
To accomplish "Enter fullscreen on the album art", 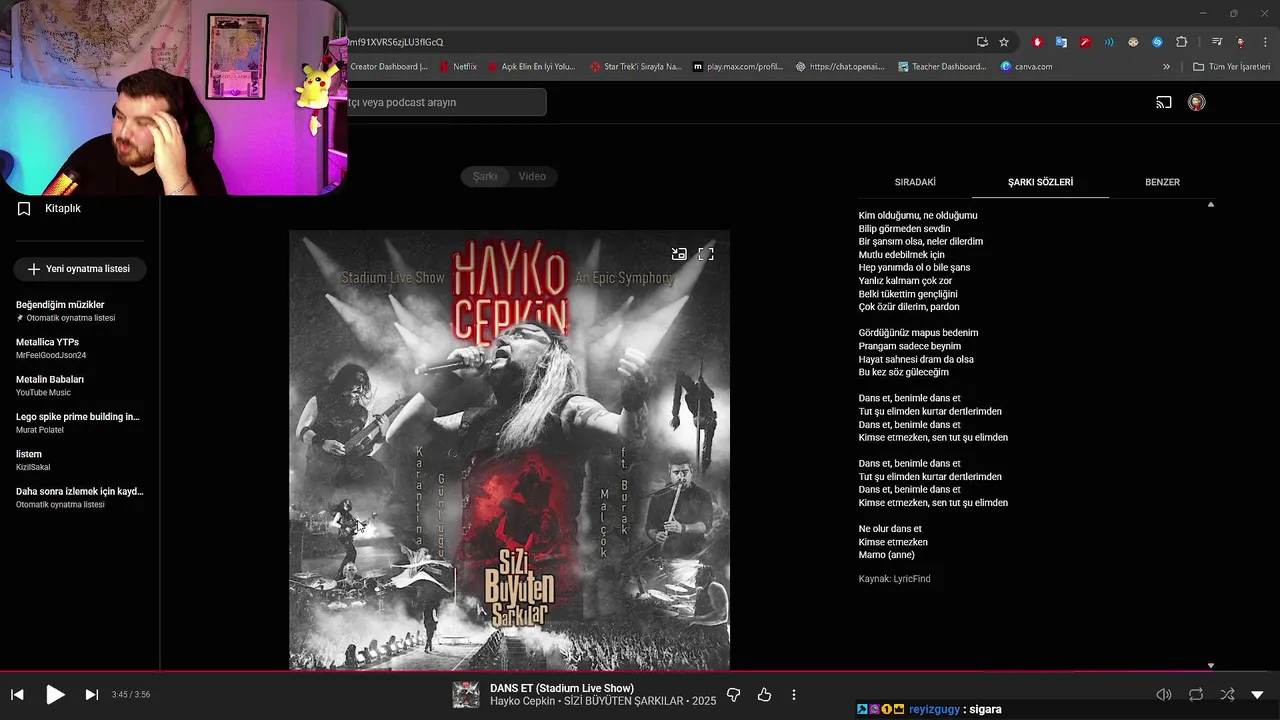I will tap(706, 254).
